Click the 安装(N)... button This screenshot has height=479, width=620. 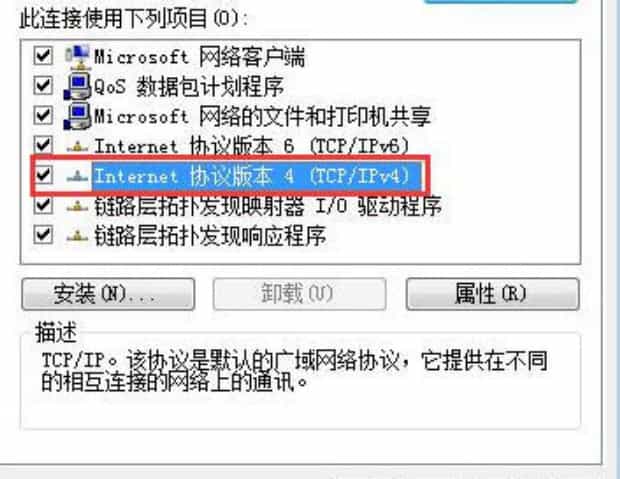click(108, 294)
